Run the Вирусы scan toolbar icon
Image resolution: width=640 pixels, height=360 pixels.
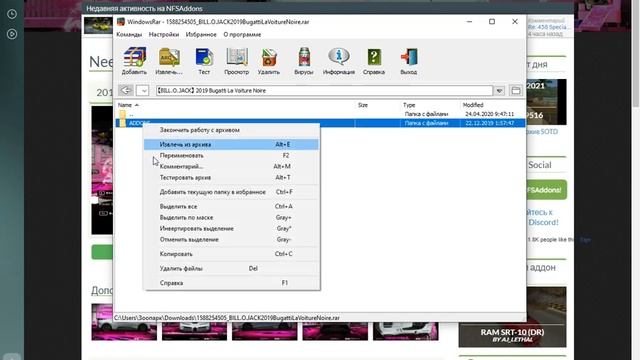click(x=304, y=60)
